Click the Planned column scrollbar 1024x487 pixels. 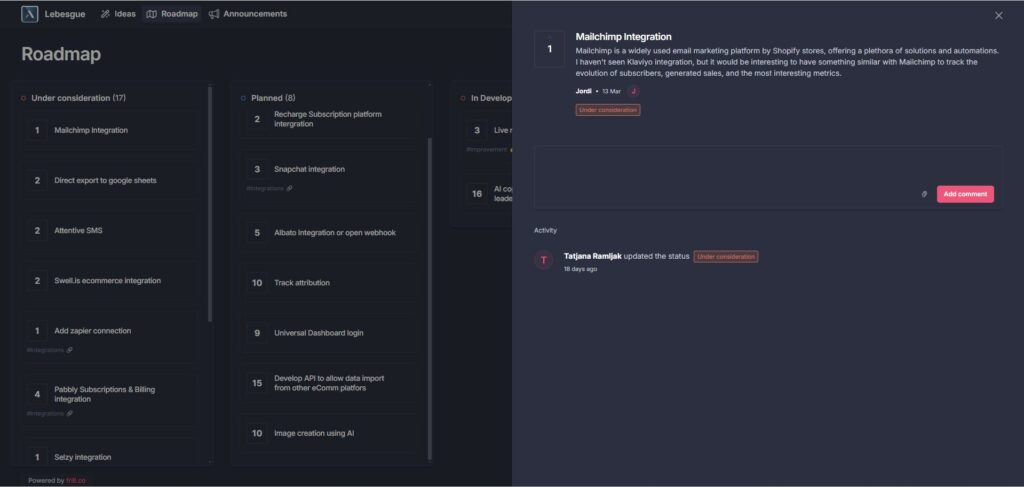(430, 298)
